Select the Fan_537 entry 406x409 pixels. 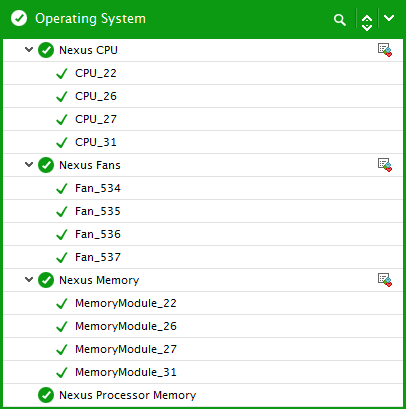pos(203,257)
